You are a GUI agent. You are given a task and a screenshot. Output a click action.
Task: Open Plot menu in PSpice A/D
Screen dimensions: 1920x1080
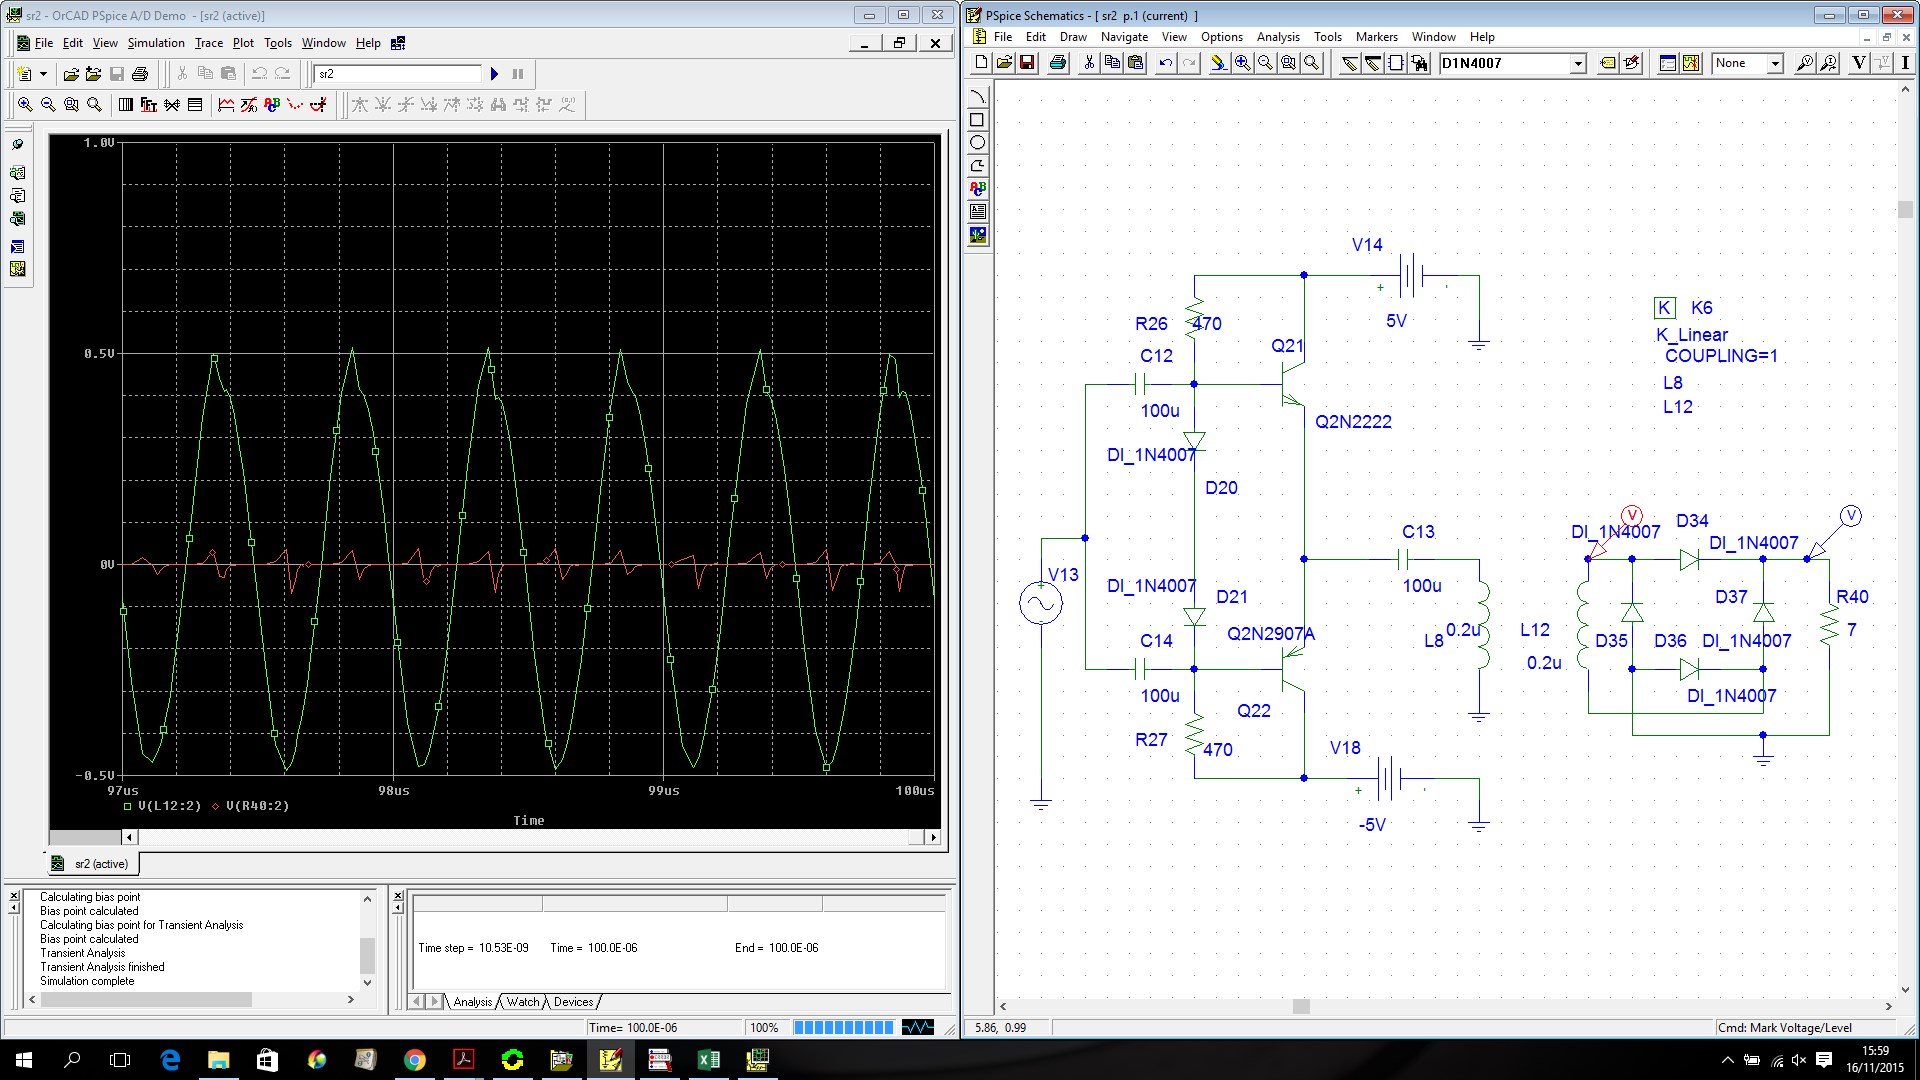(243, 43)
